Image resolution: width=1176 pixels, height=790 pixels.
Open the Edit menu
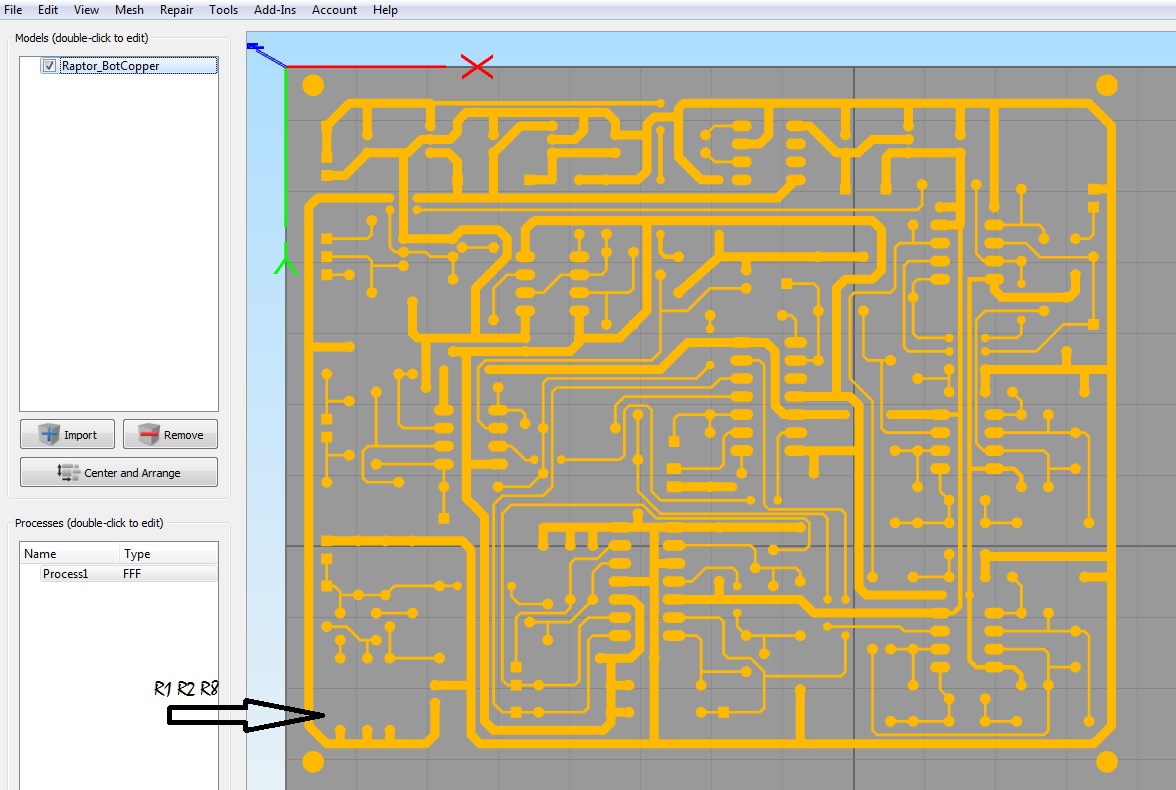click(48, 10)
